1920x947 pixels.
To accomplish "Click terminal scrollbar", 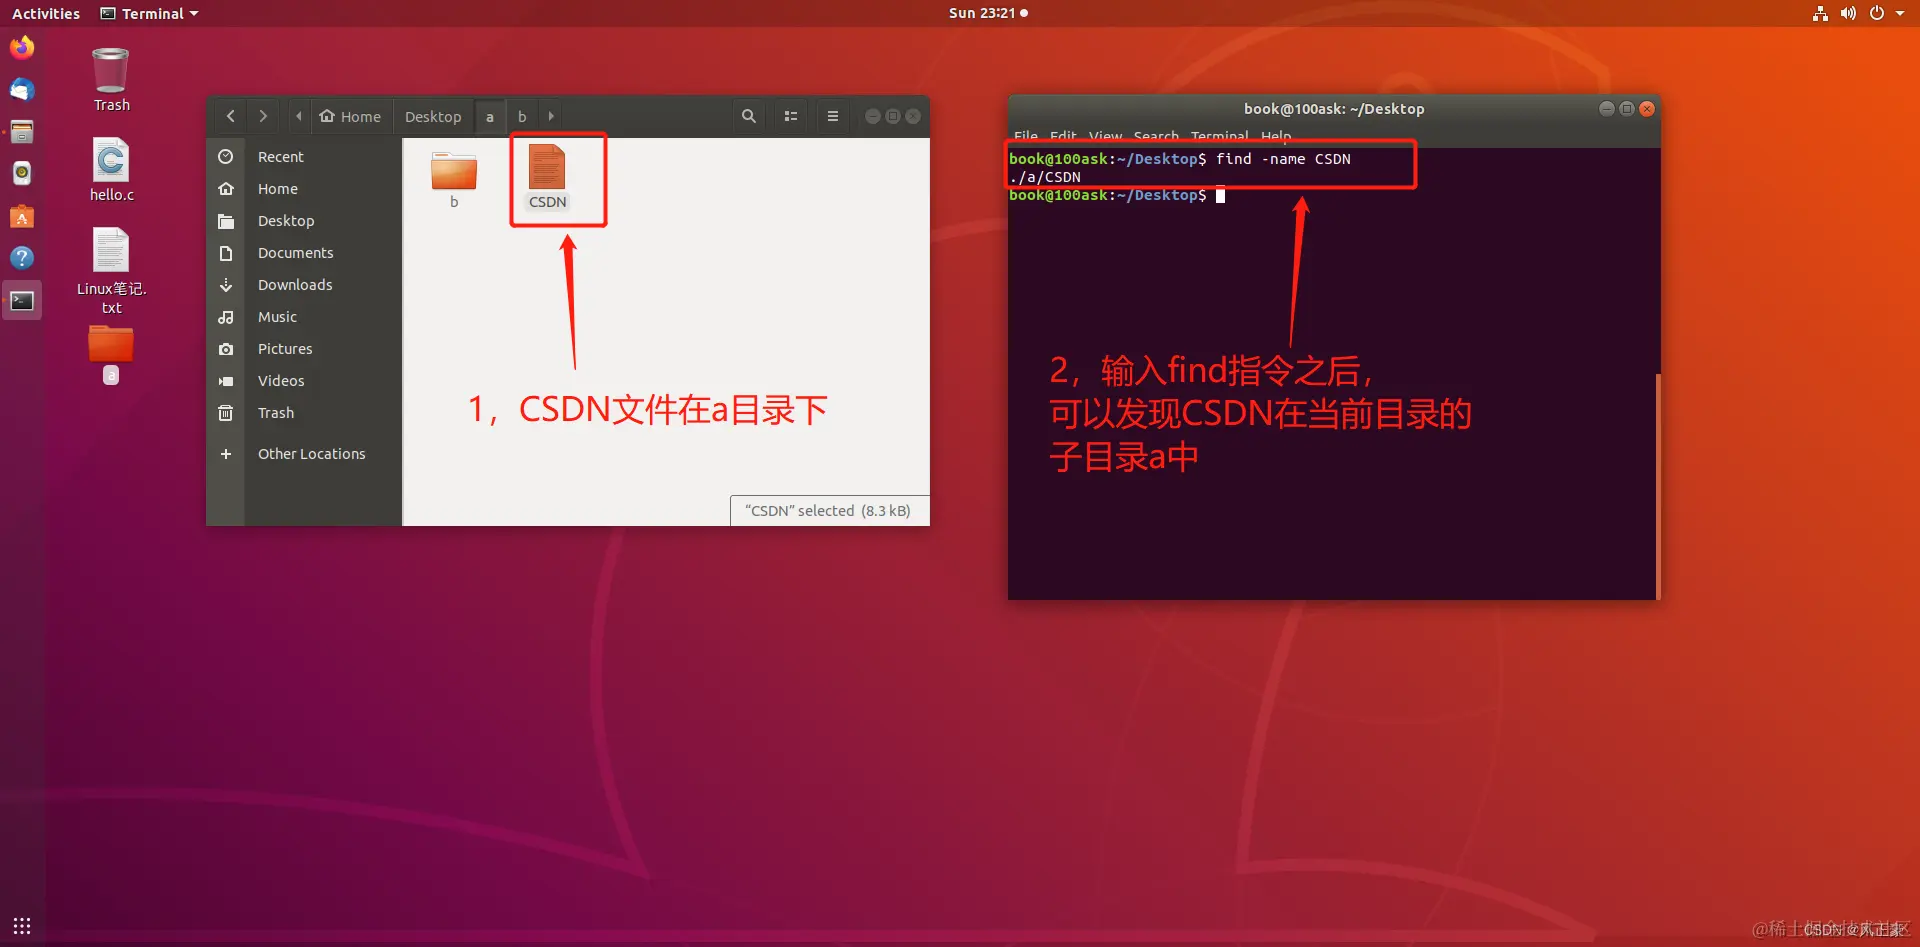I will tap(1657, 486).
